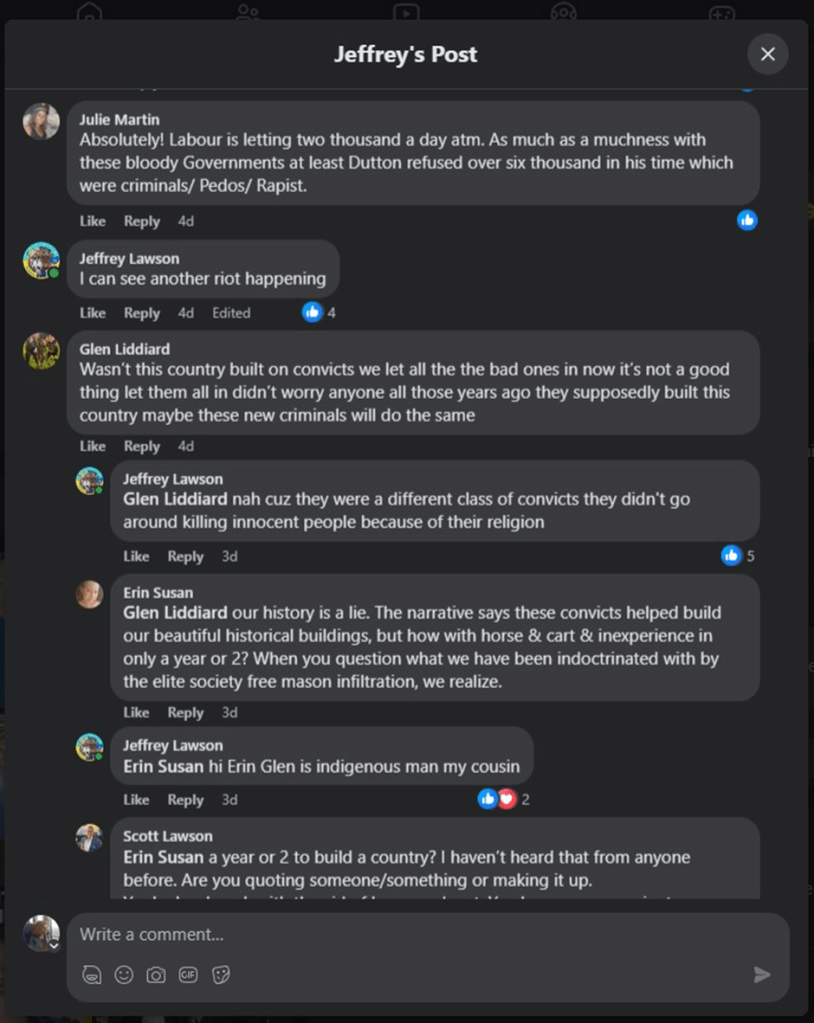Reply to Jeffrey Lawson's riot comment

(x=142, y=313)
